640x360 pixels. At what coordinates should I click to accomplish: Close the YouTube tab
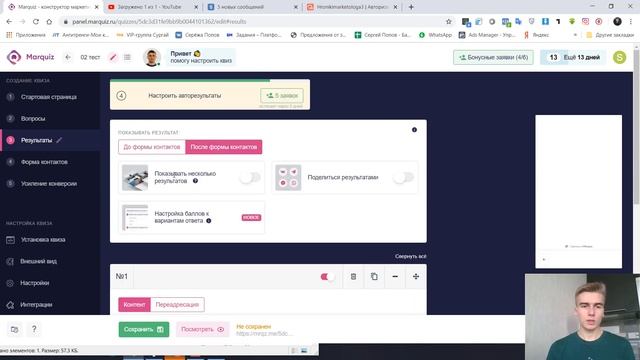[196, 7]
